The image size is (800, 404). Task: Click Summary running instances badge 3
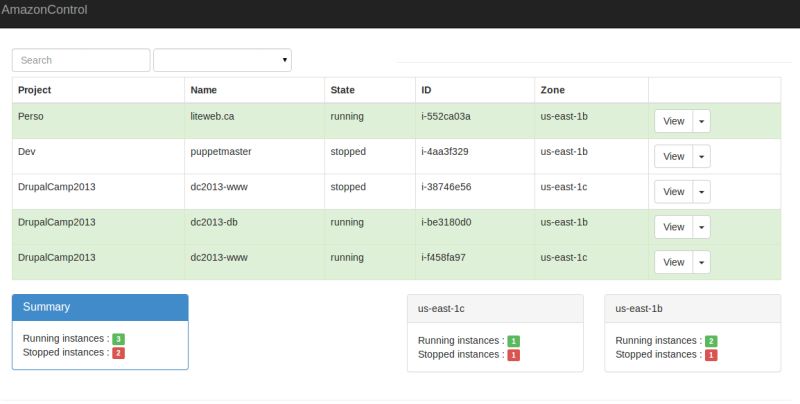point(118,339)
